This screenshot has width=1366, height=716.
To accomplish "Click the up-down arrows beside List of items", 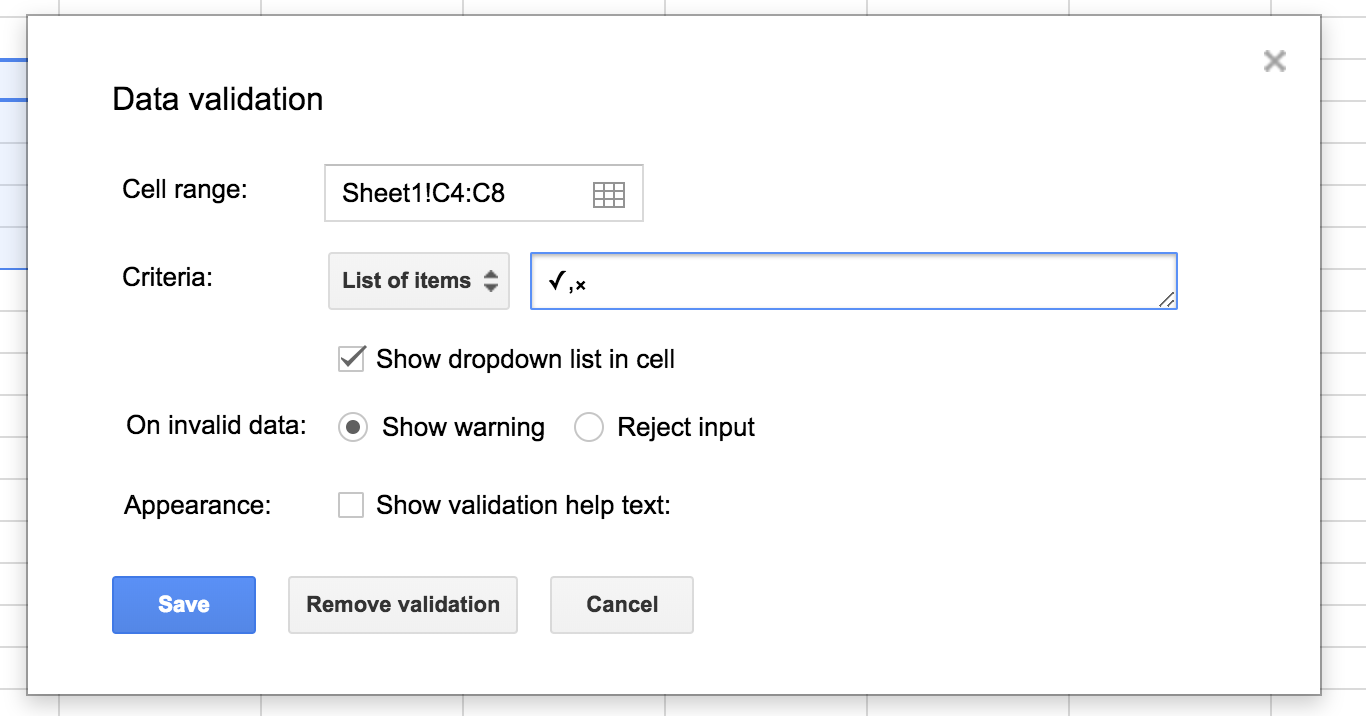I will click(x=491, y=281).
